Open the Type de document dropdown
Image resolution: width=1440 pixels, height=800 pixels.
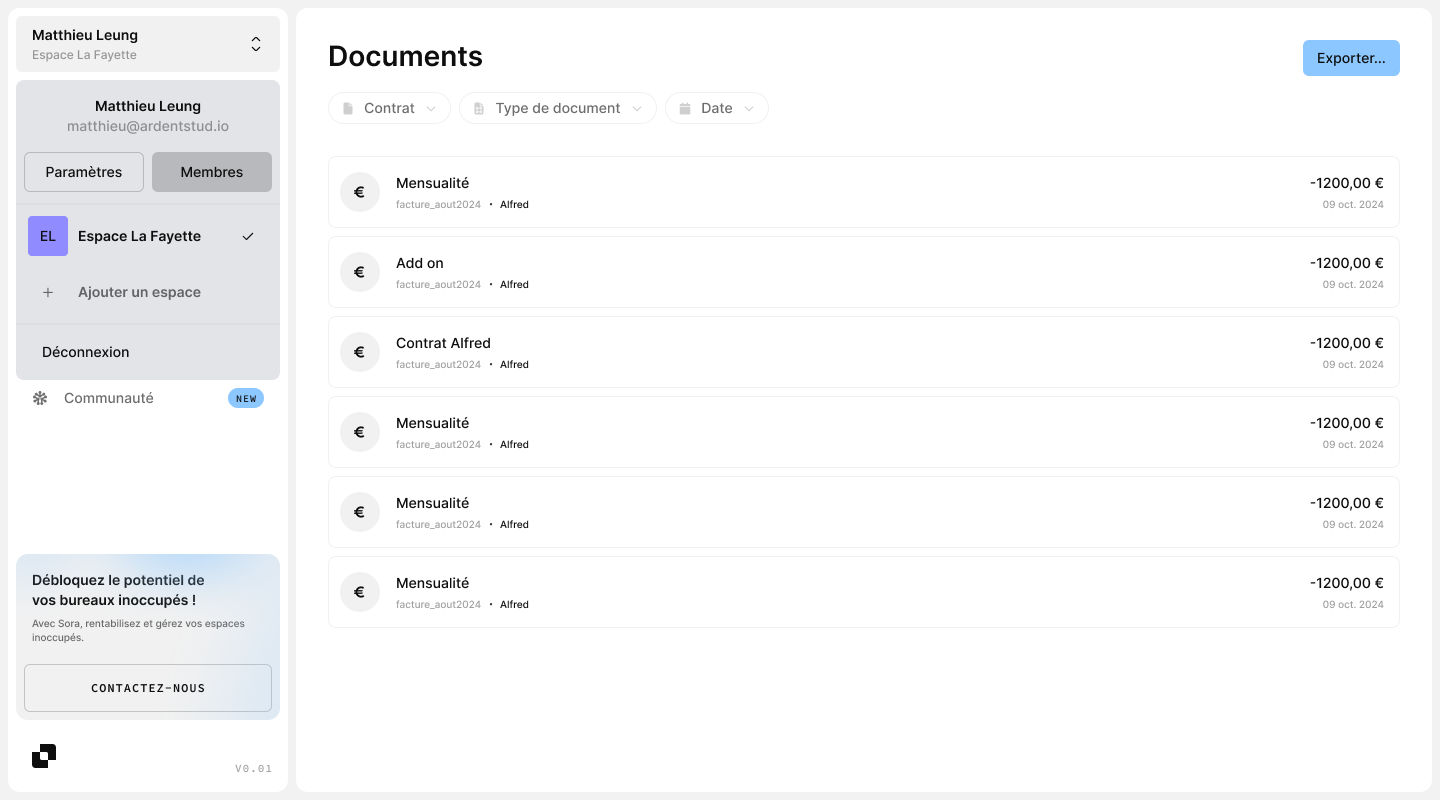[557, 108]
